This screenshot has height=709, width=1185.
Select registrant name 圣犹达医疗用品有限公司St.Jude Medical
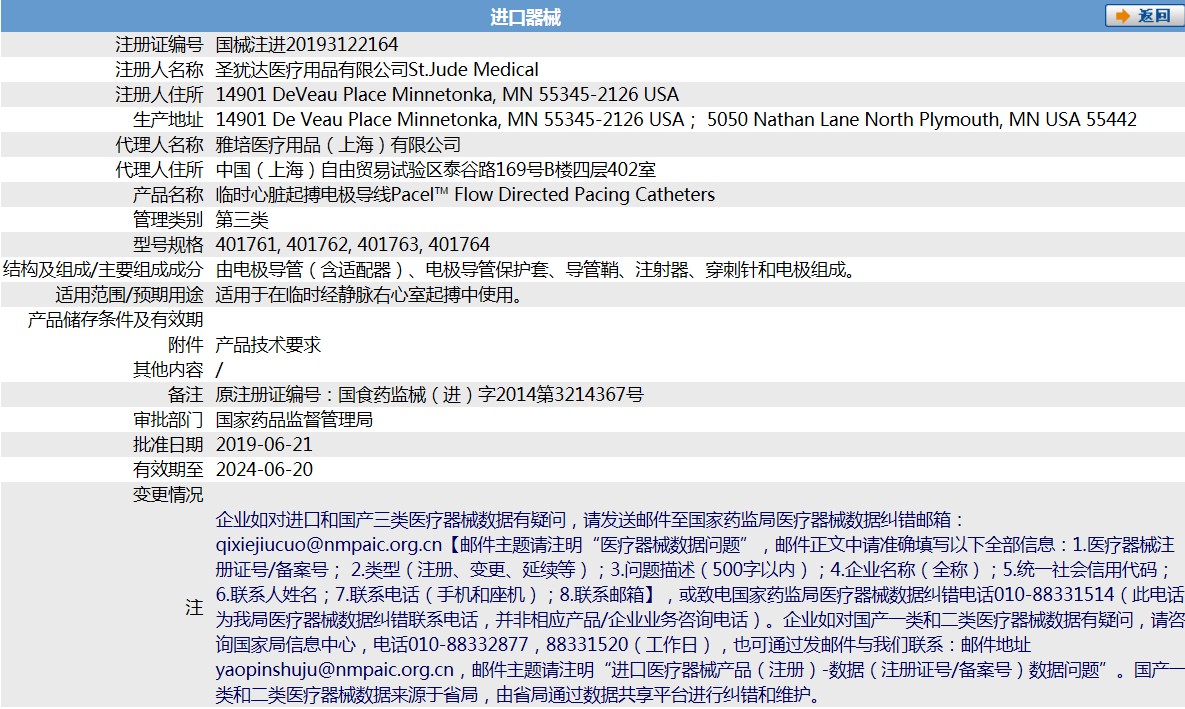pos(377,70)
